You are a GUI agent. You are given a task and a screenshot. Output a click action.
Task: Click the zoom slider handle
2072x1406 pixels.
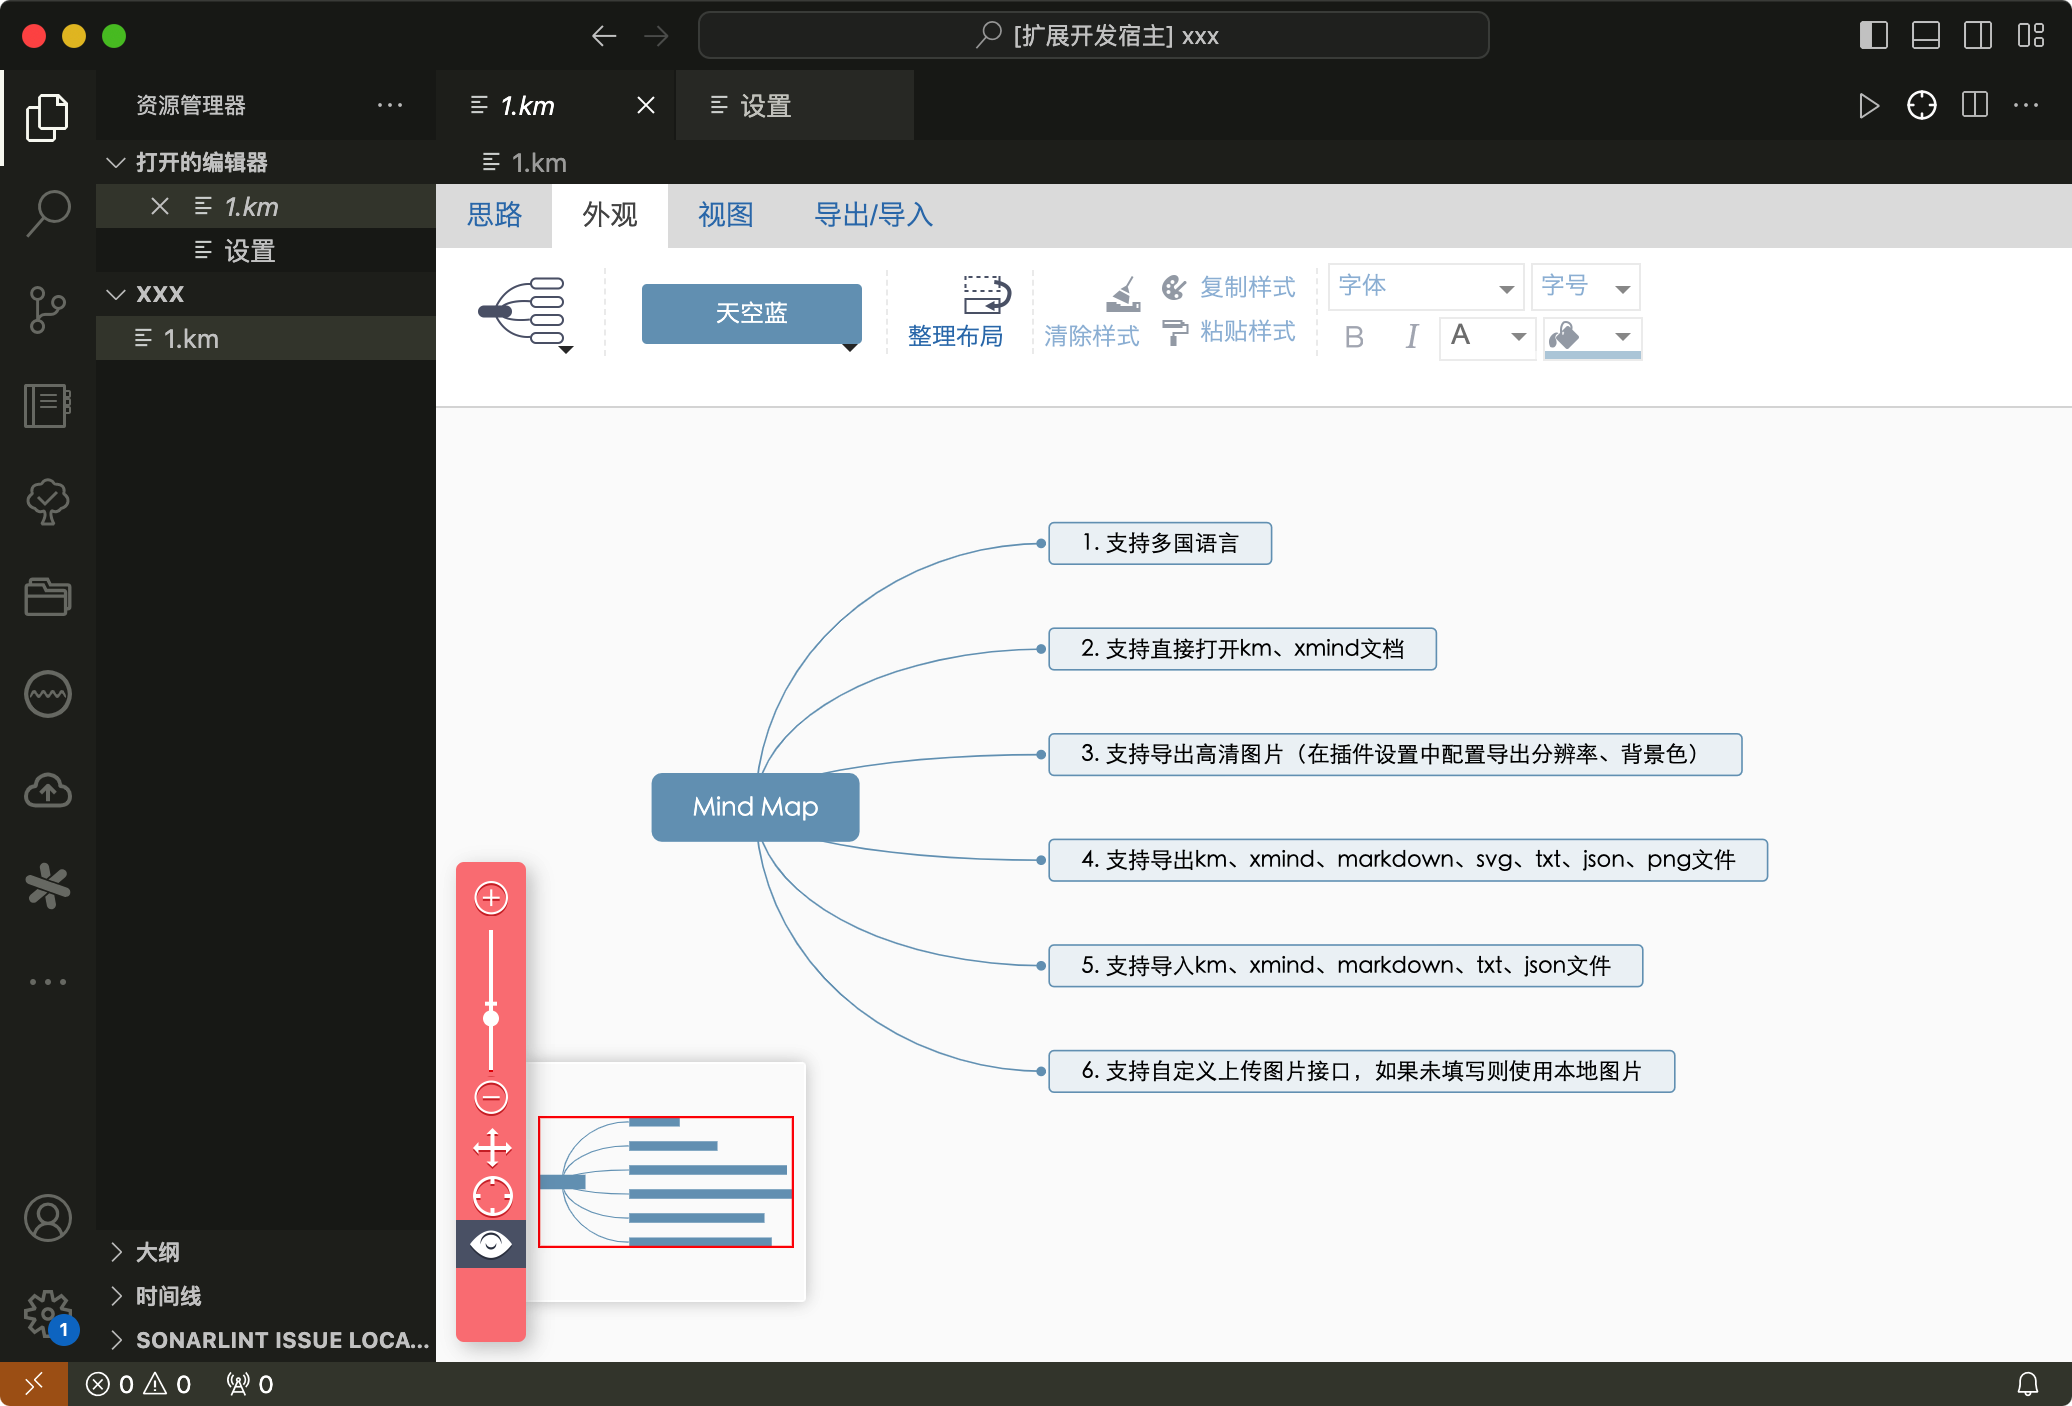click(491, 1018)
